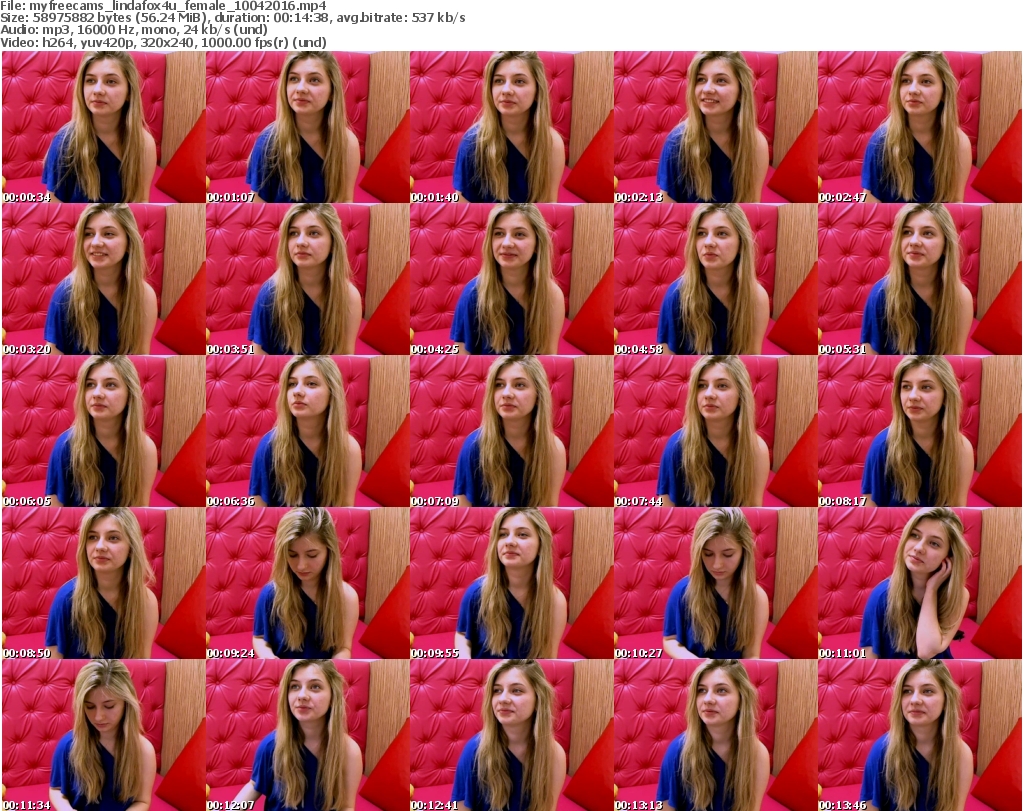Pick the preview frame at 00:06:05

[104, 431]
